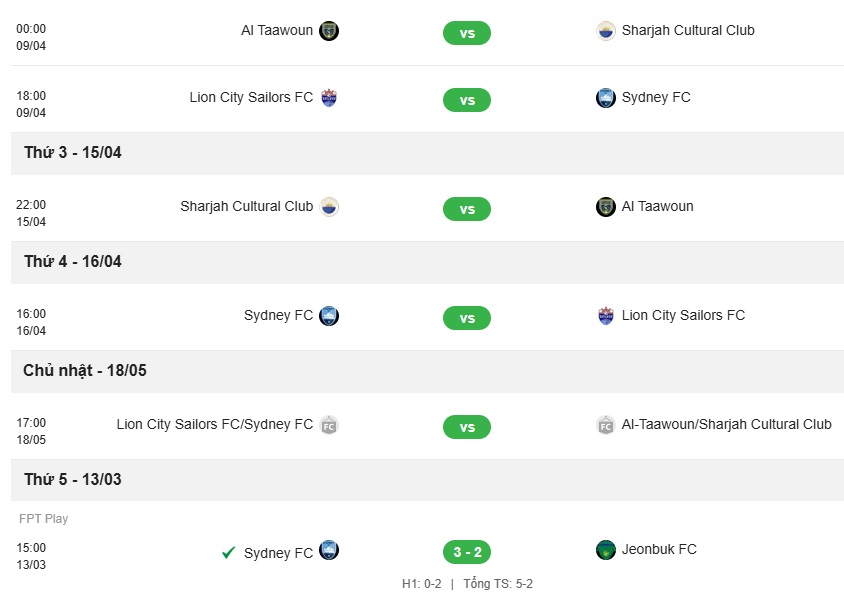Click Al Taawoun crest in 22:00 match
The height and width of the screenshot is (598, 844).
[x=606, y=207]
